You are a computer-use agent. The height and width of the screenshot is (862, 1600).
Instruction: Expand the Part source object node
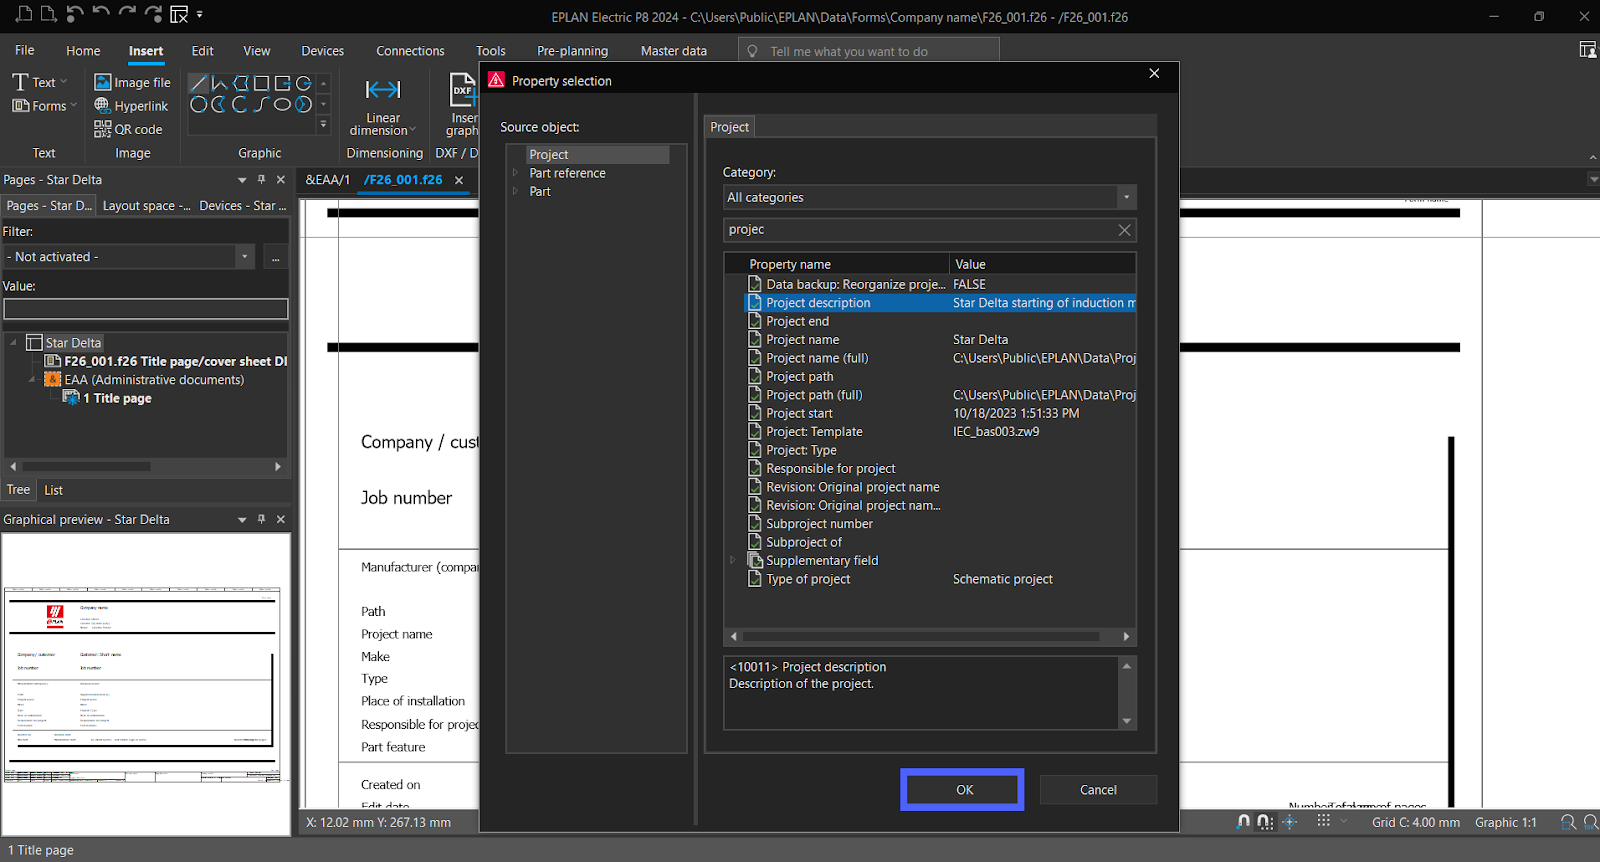(x=515, y=191)
